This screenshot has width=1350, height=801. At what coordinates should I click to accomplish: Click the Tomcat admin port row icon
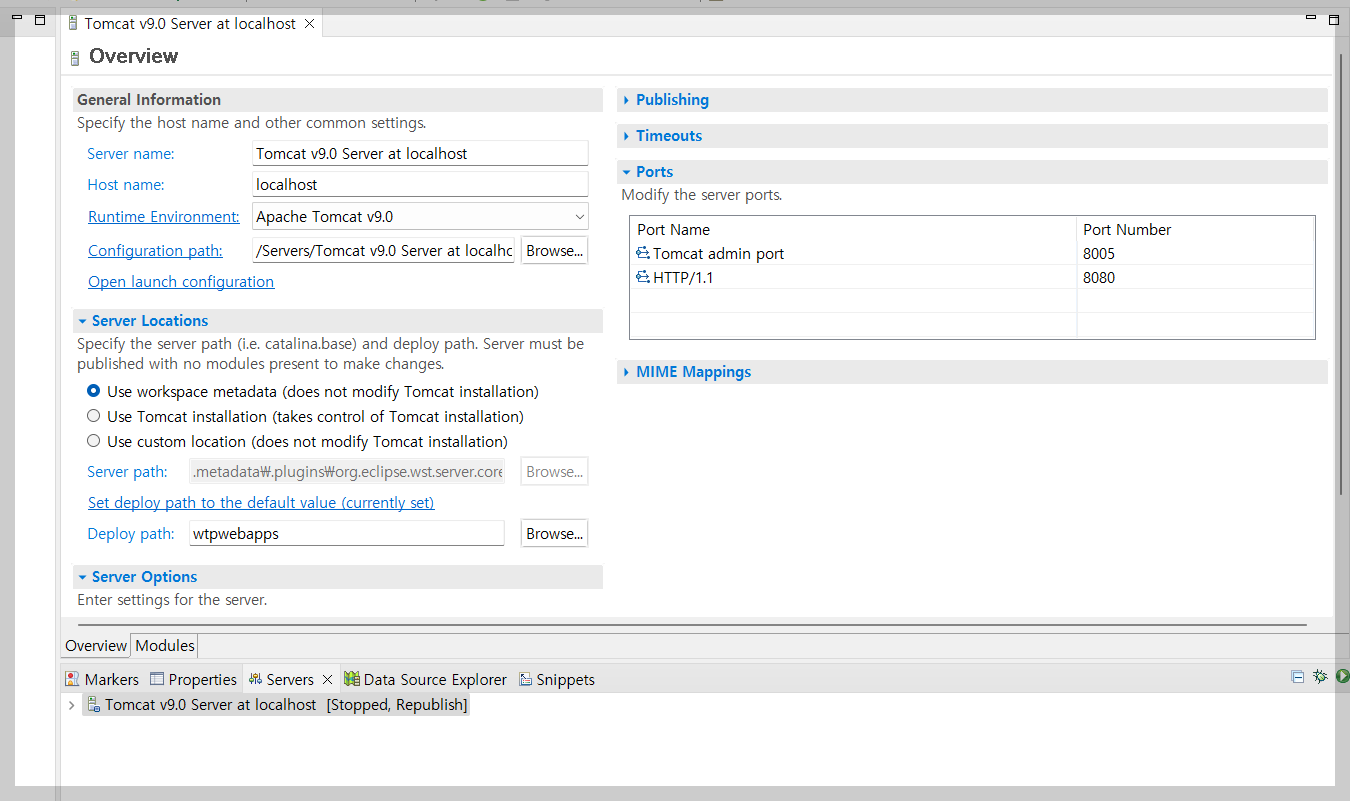pyautogui.click(x=643, y=253)
